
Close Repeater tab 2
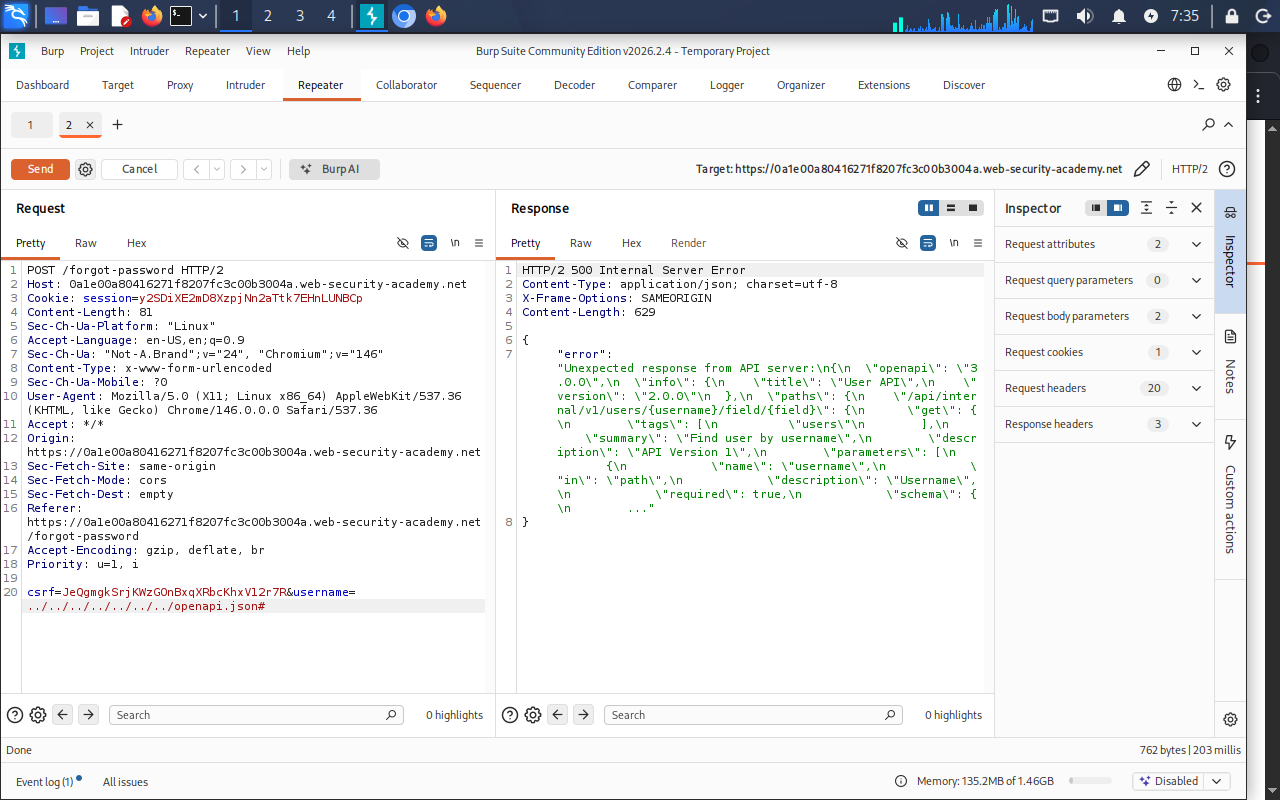pos(89,125)
